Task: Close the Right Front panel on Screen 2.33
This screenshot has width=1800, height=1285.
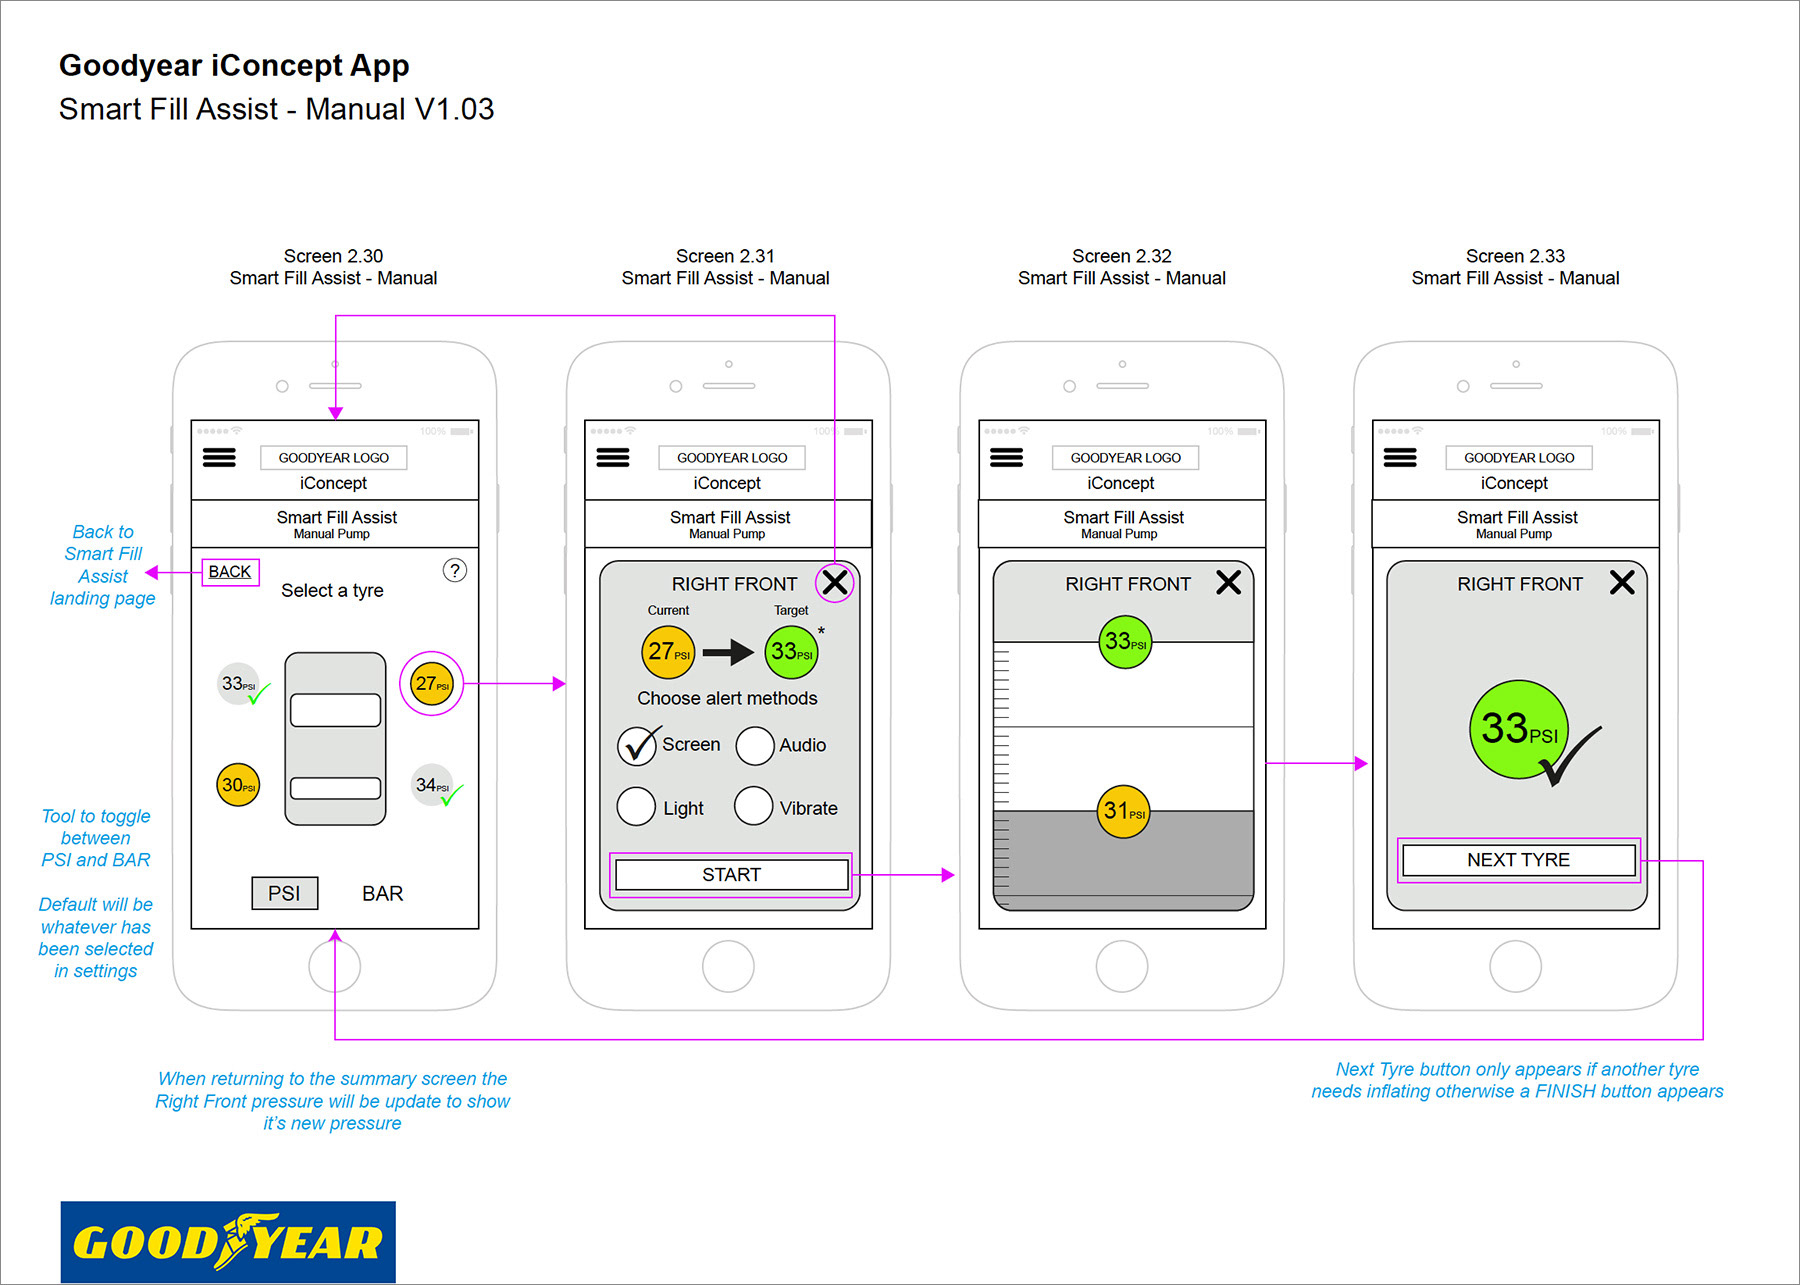Action: [x=1622, y=582]
